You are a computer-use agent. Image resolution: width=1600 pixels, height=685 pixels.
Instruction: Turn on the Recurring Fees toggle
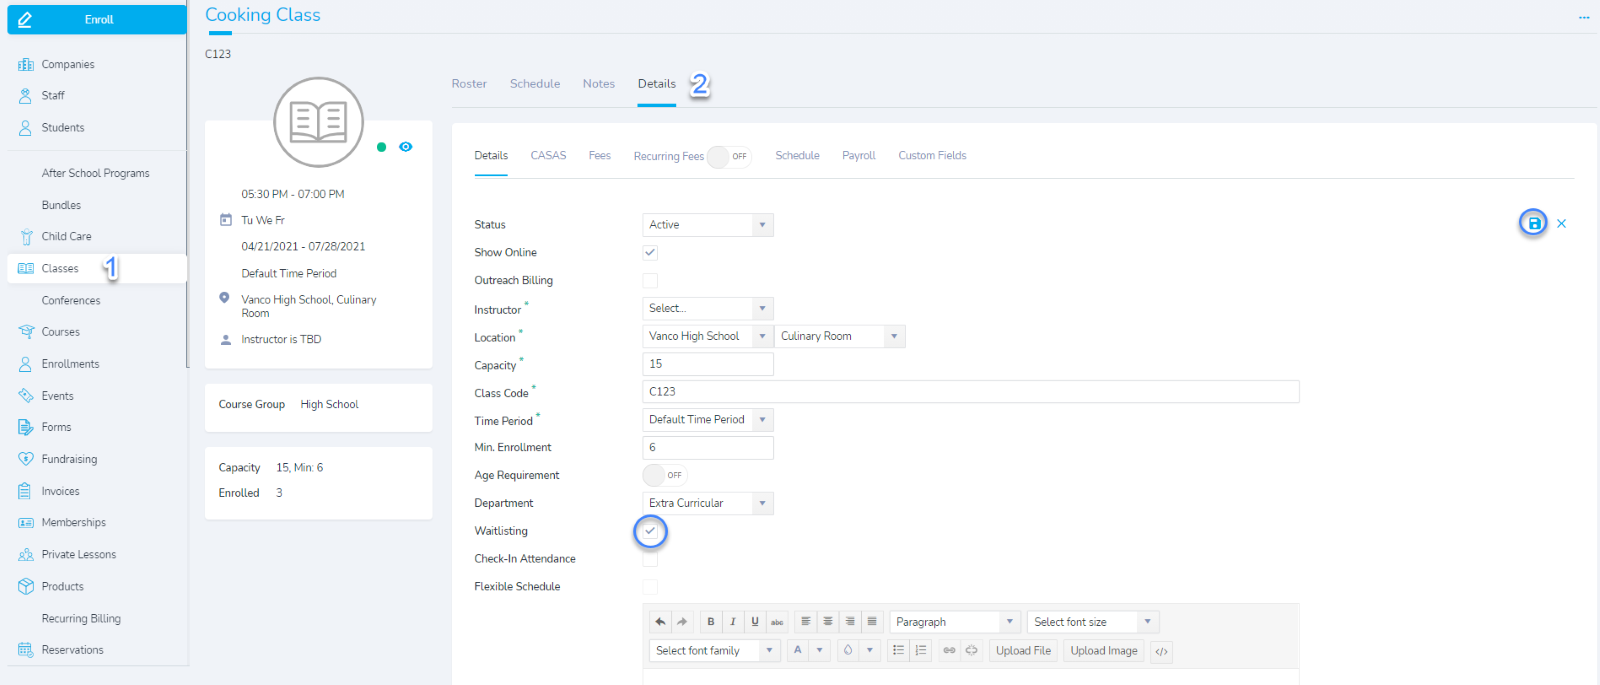(729, 156)
